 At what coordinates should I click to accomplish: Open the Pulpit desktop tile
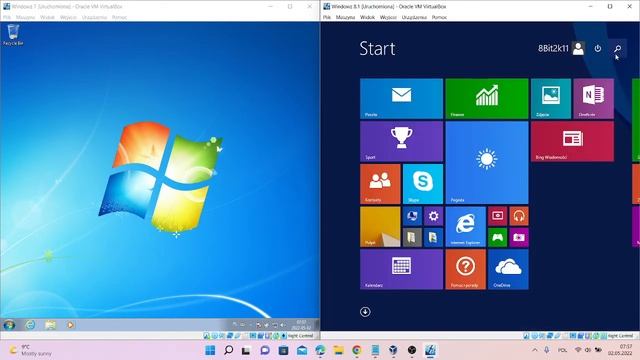[x=380, y=227]
